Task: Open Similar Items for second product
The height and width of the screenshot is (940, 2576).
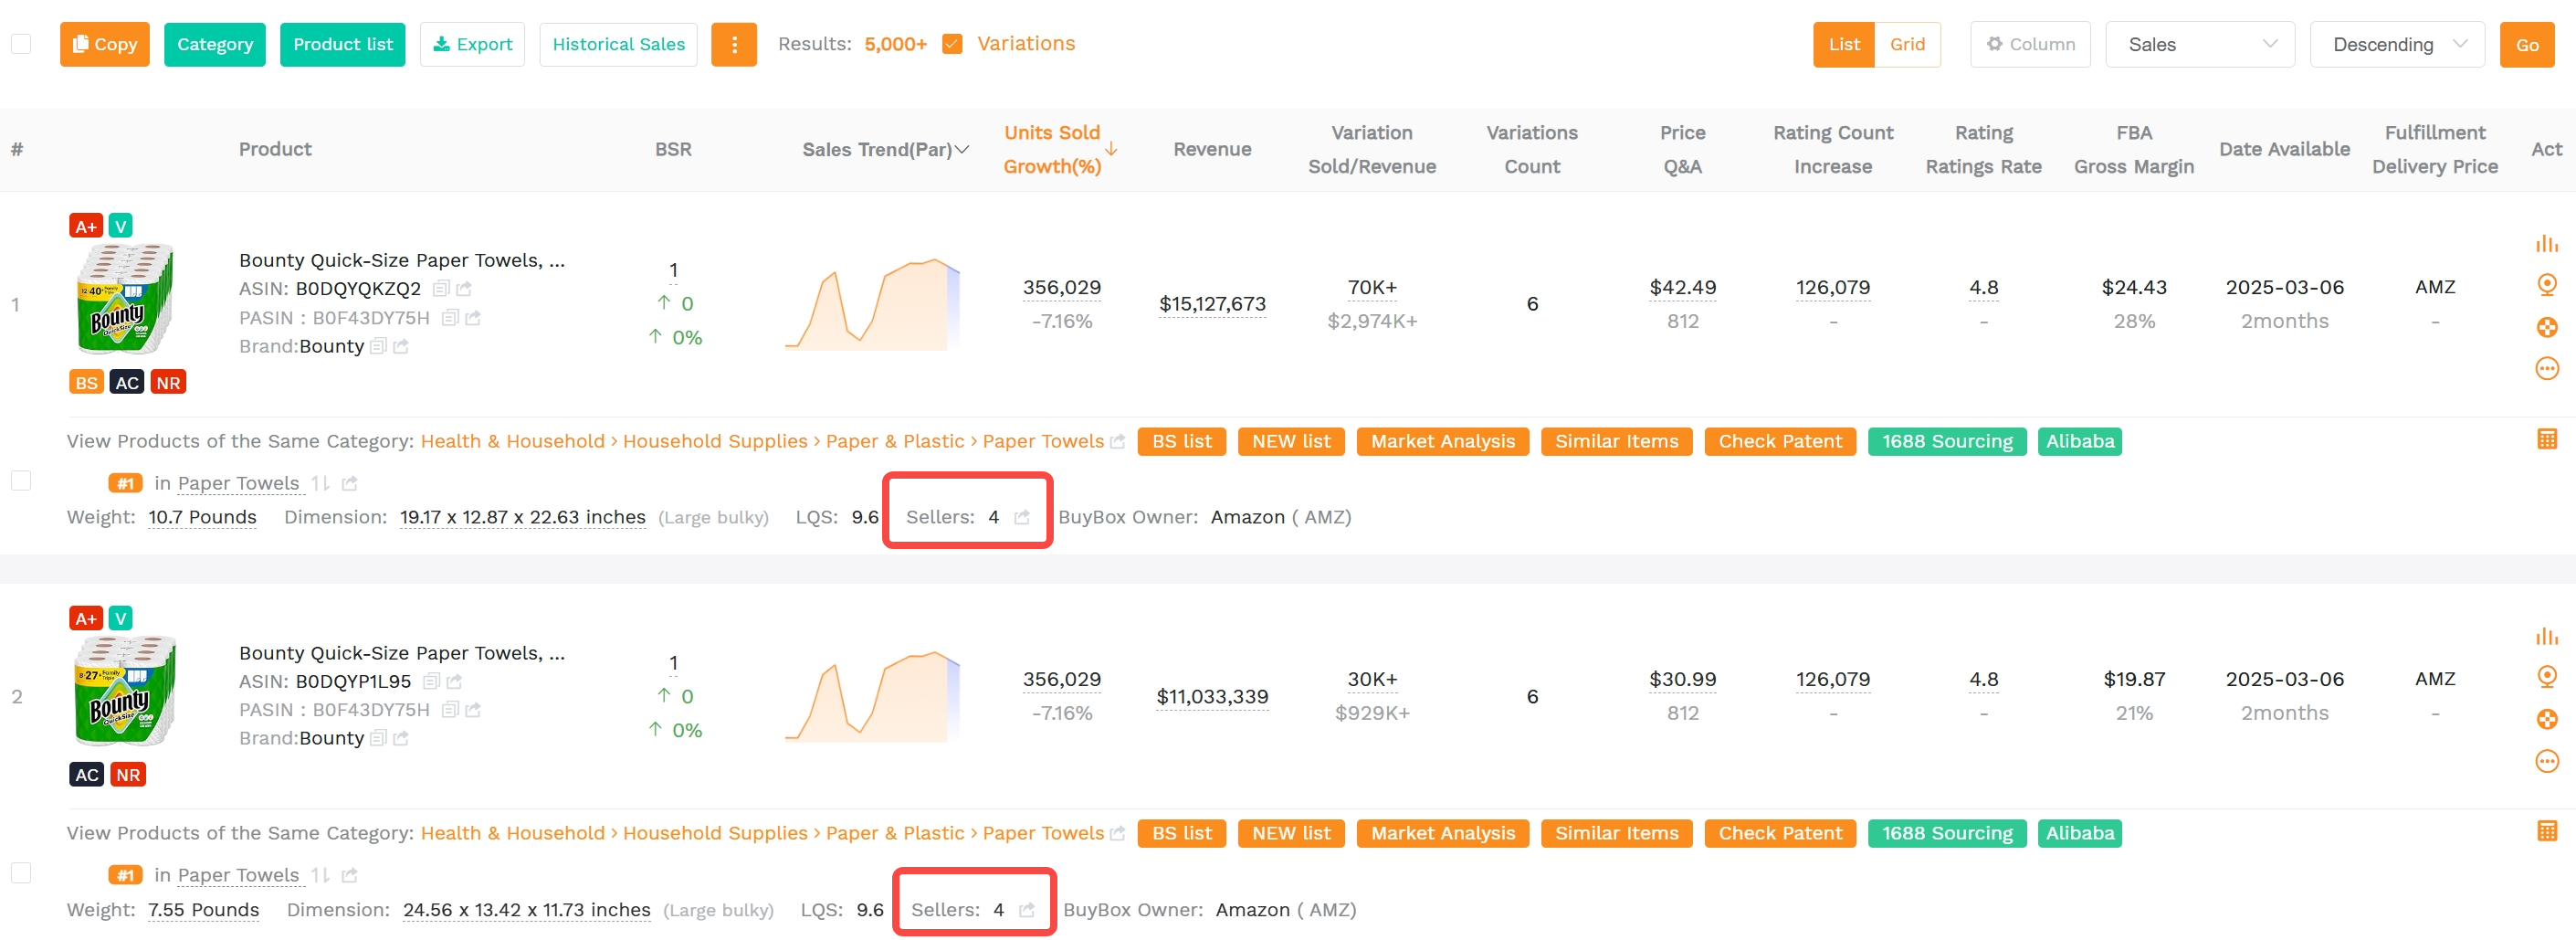Action: 1616,833
